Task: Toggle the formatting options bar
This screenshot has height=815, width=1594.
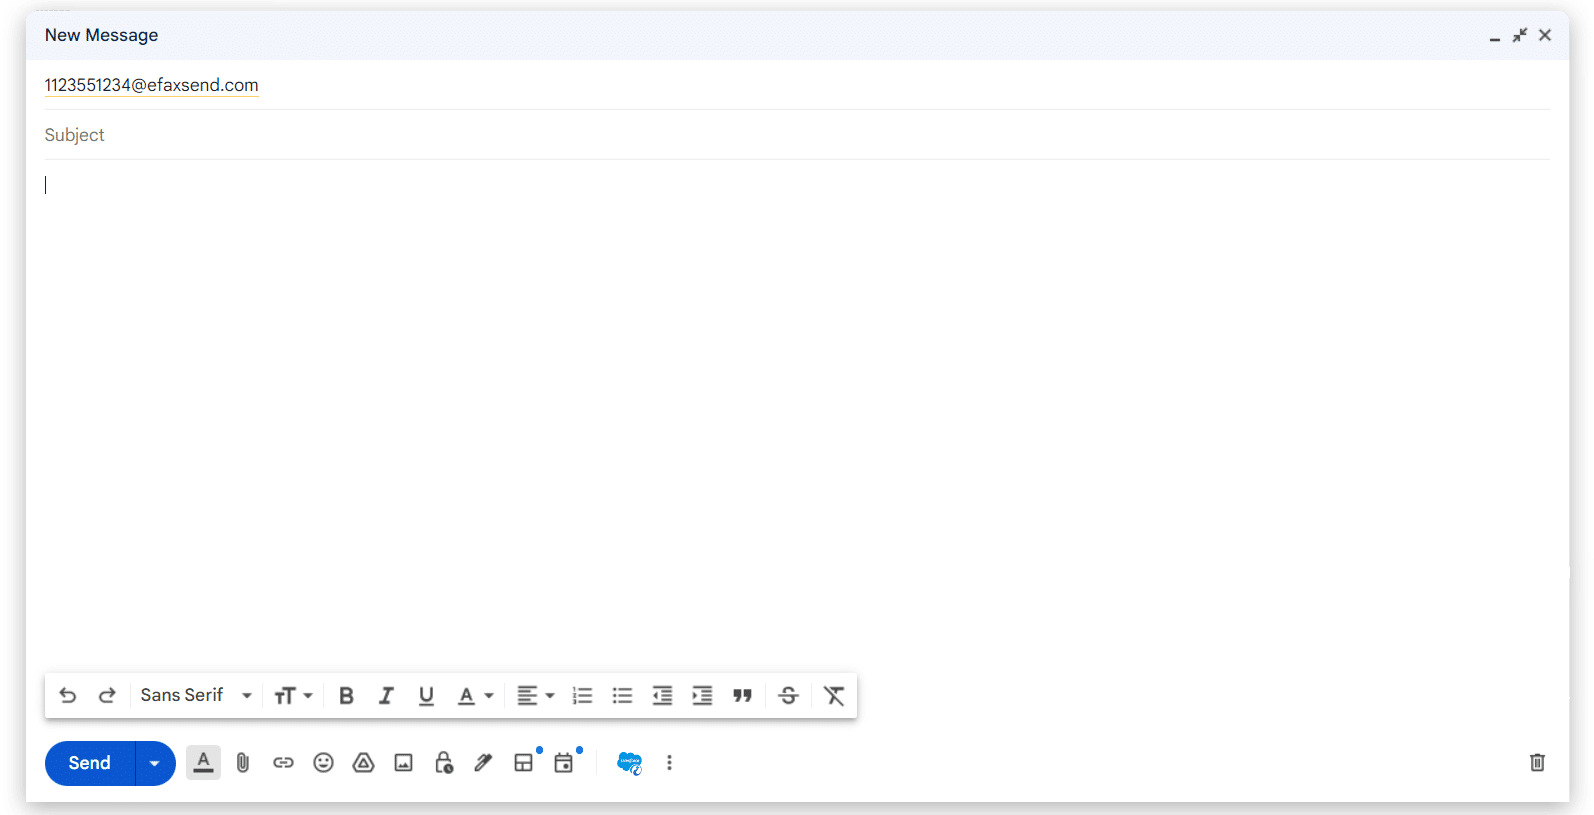Action: [203, 763]
